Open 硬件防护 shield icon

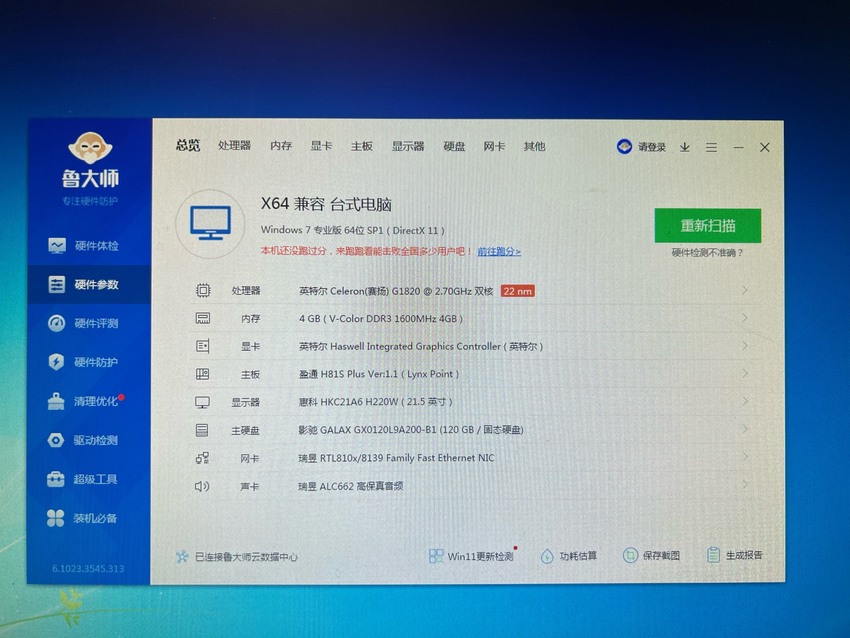pos(56,362)
